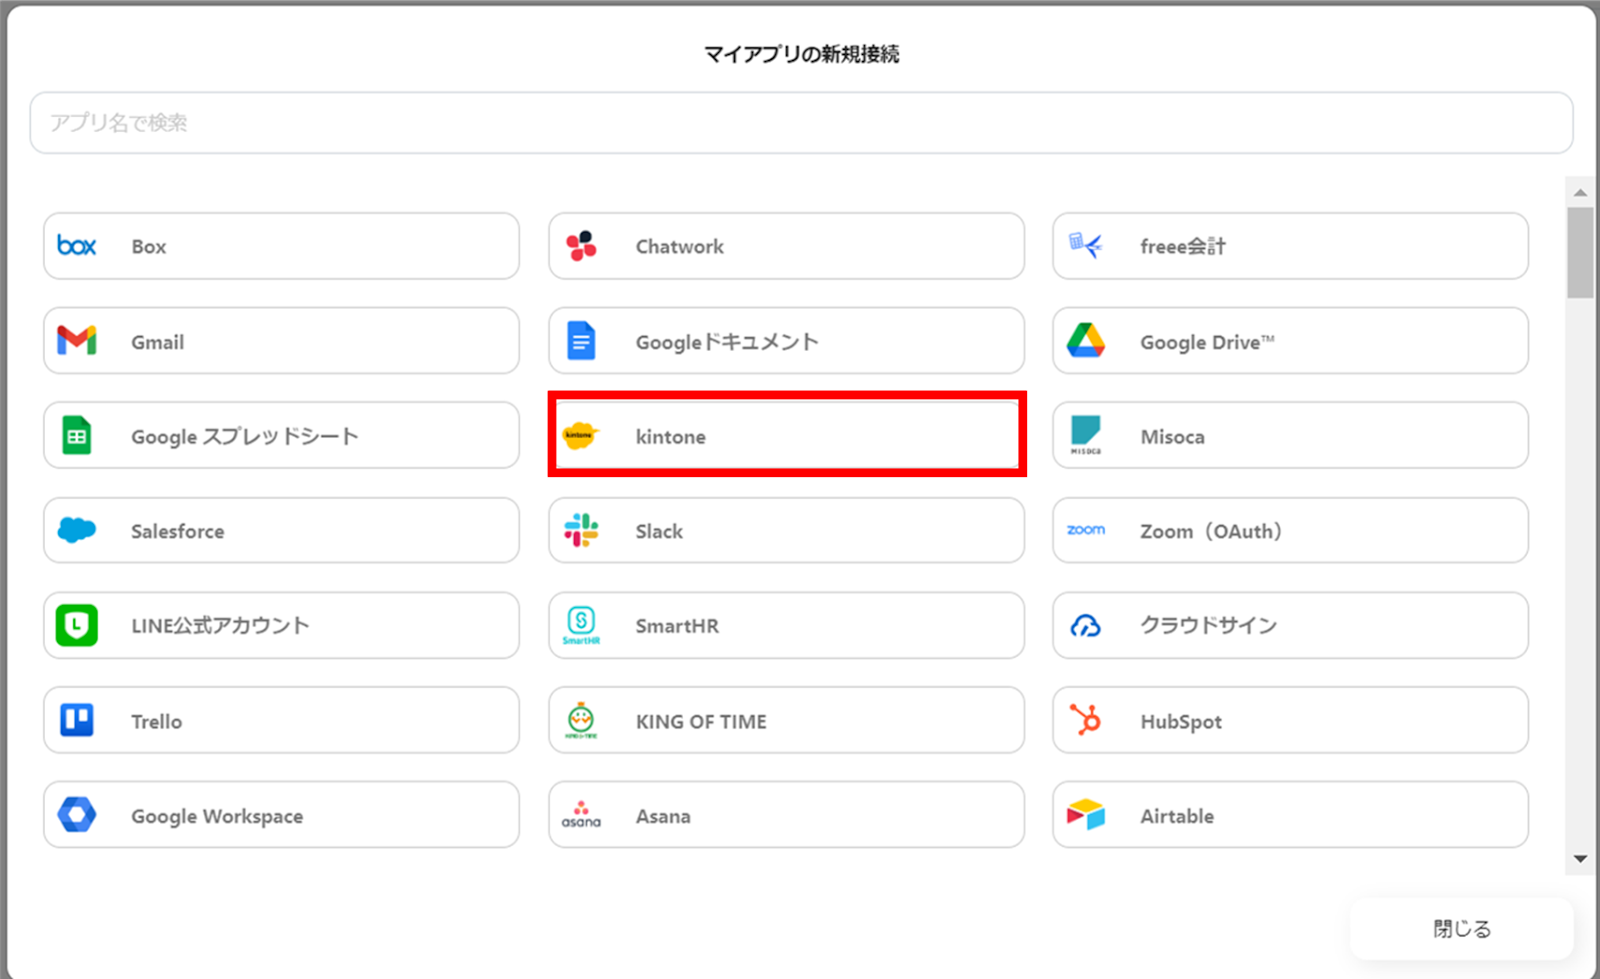Image resolution: width=1600 pixels, height=979 pixels.
Task: Click the Salesforce cloud icon
Action: tap(77, 530)
